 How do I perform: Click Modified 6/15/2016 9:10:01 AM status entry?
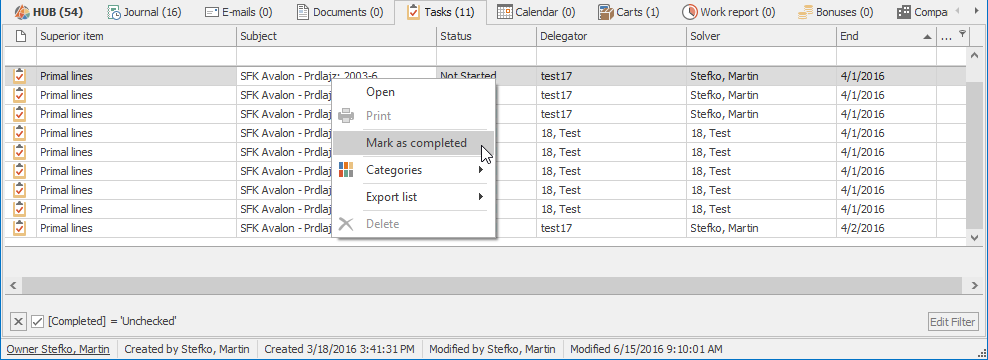(x=646, y=349)
